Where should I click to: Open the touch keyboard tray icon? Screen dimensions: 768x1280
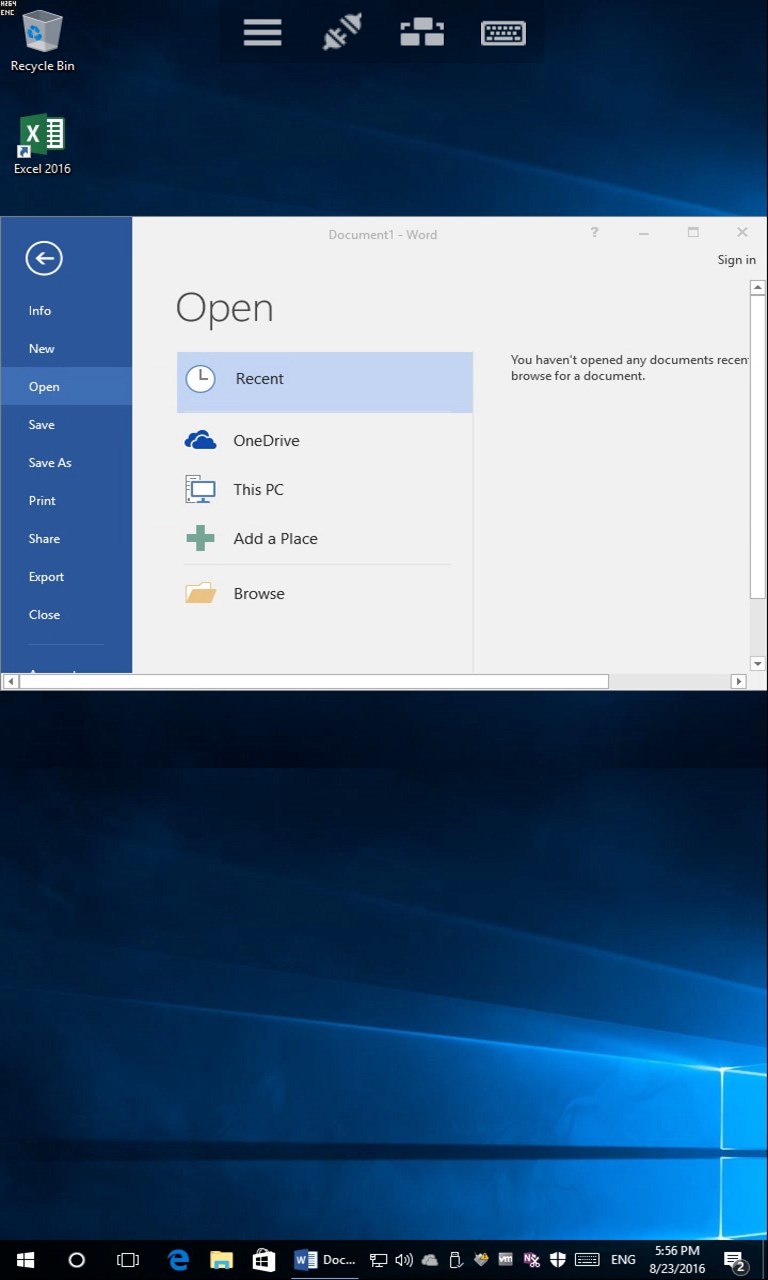click(x=587, y=1260)
